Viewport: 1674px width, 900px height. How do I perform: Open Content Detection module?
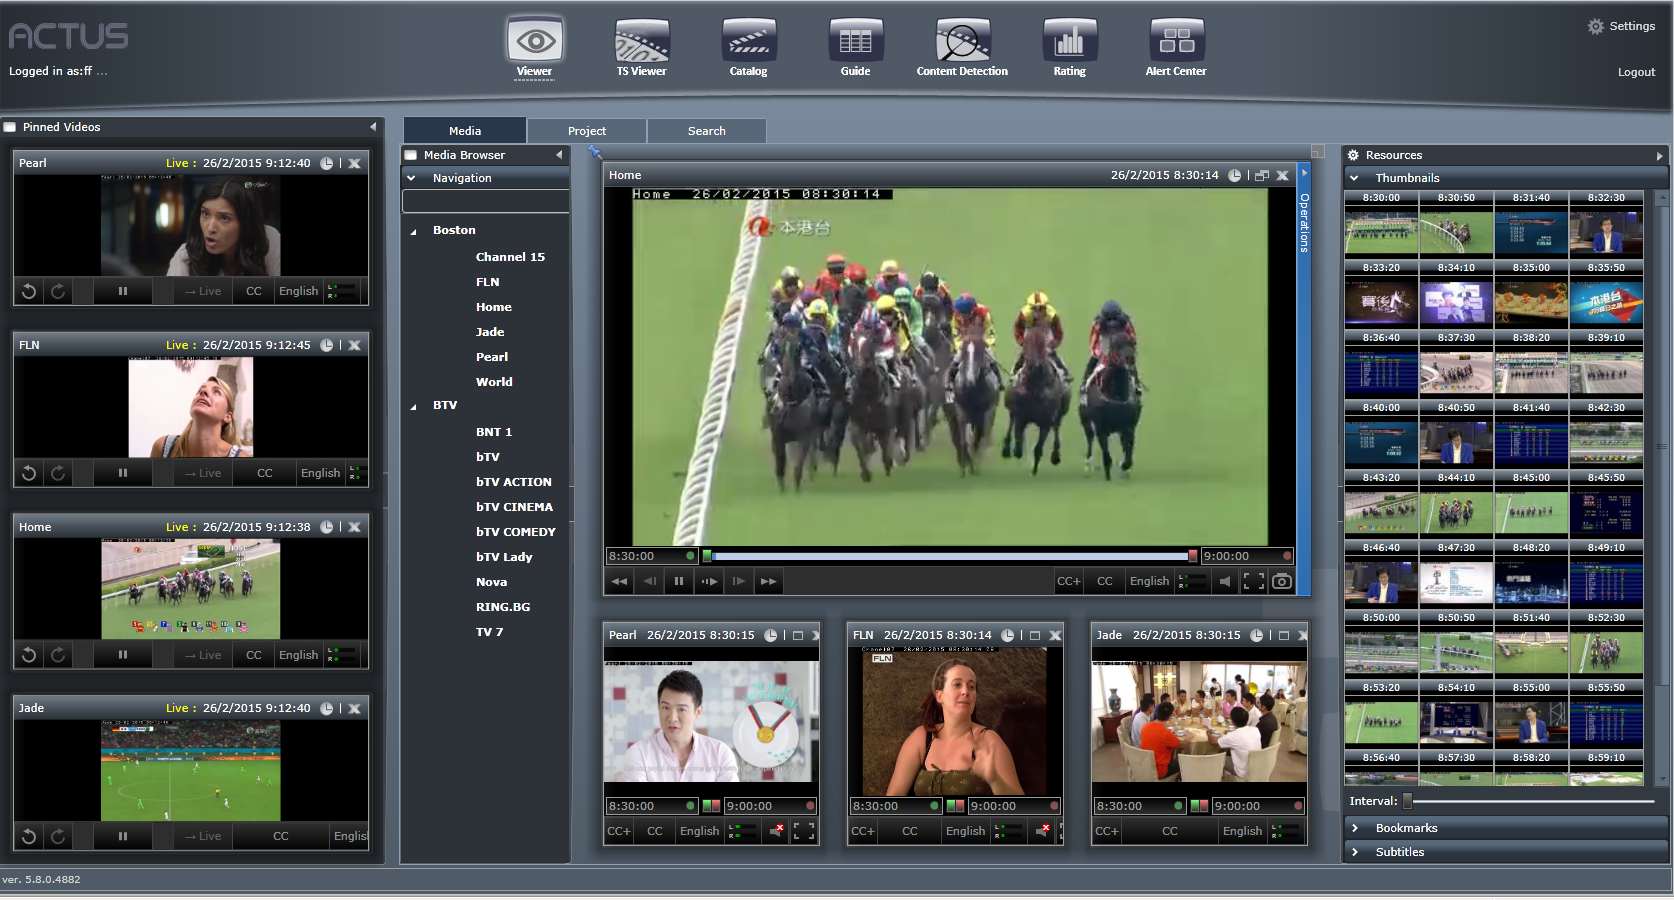point(962,47)
